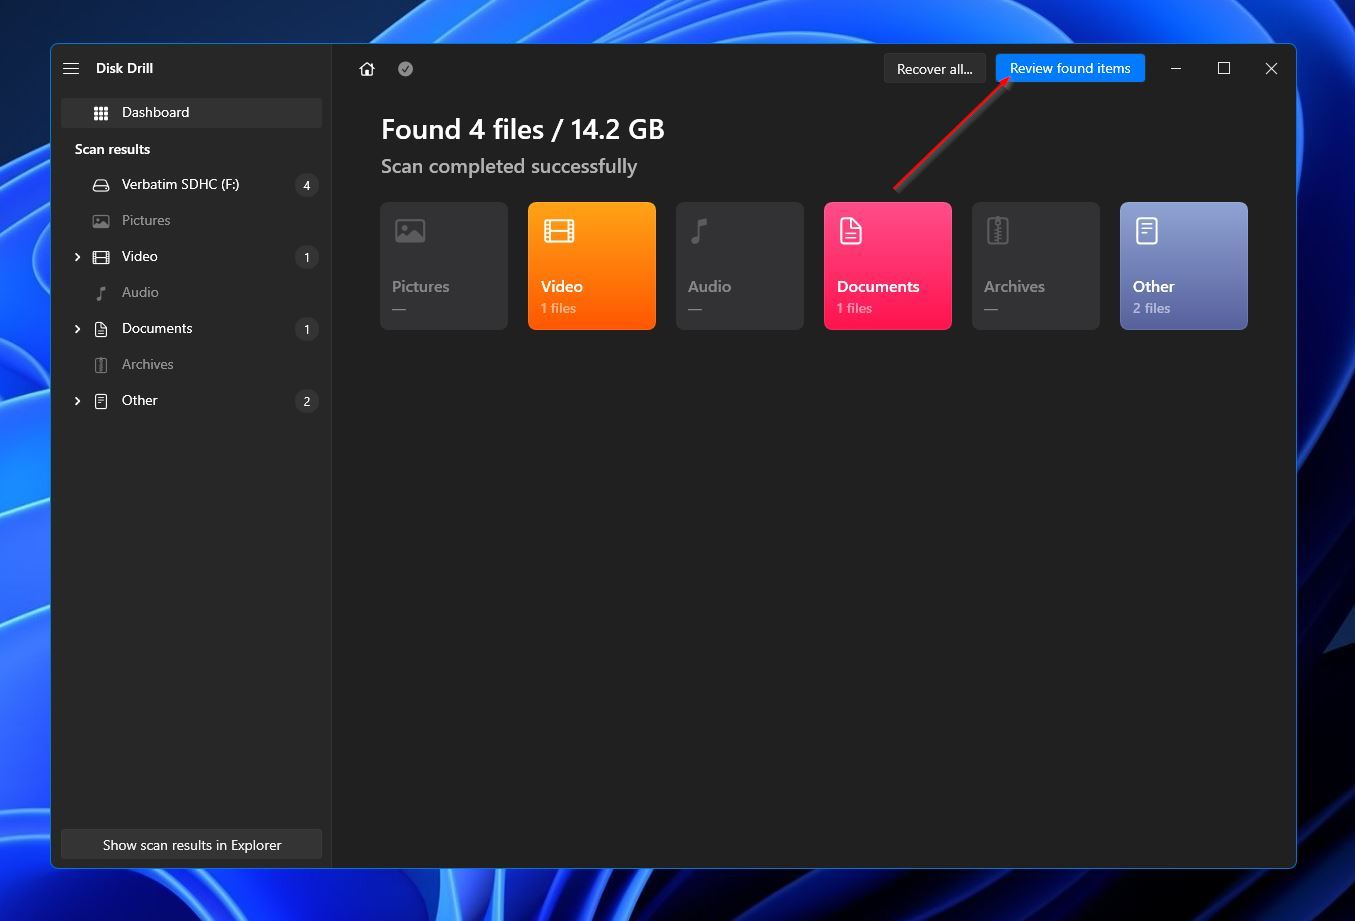Open Video category in sidebar
Viewport: 1355px width, 921px height.
click(x=191, y=257)
